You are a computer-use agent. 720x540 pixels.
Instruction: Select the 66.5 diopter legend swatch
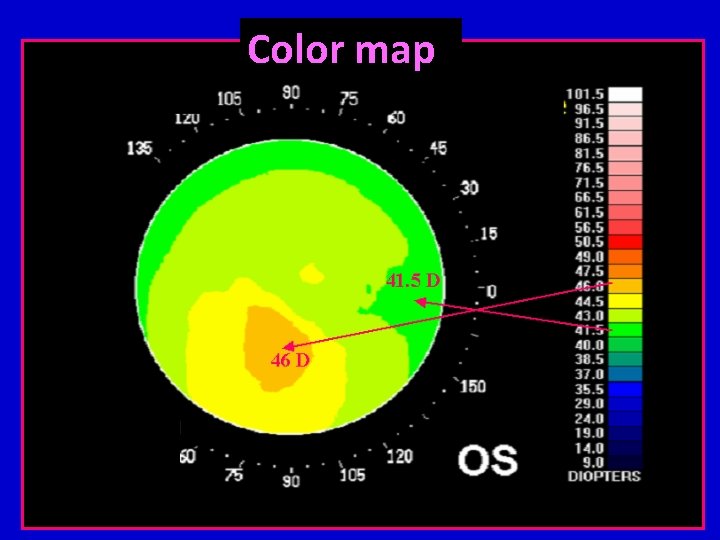click(x=625, y=197)
